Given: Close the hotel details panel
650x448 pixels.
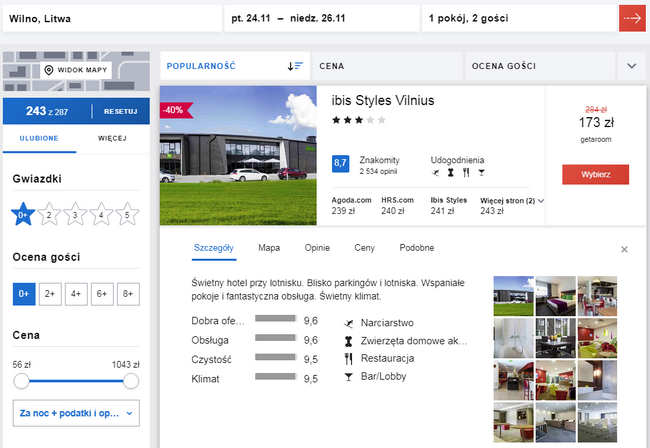Looking at the screenshot, I should point(624,249).
